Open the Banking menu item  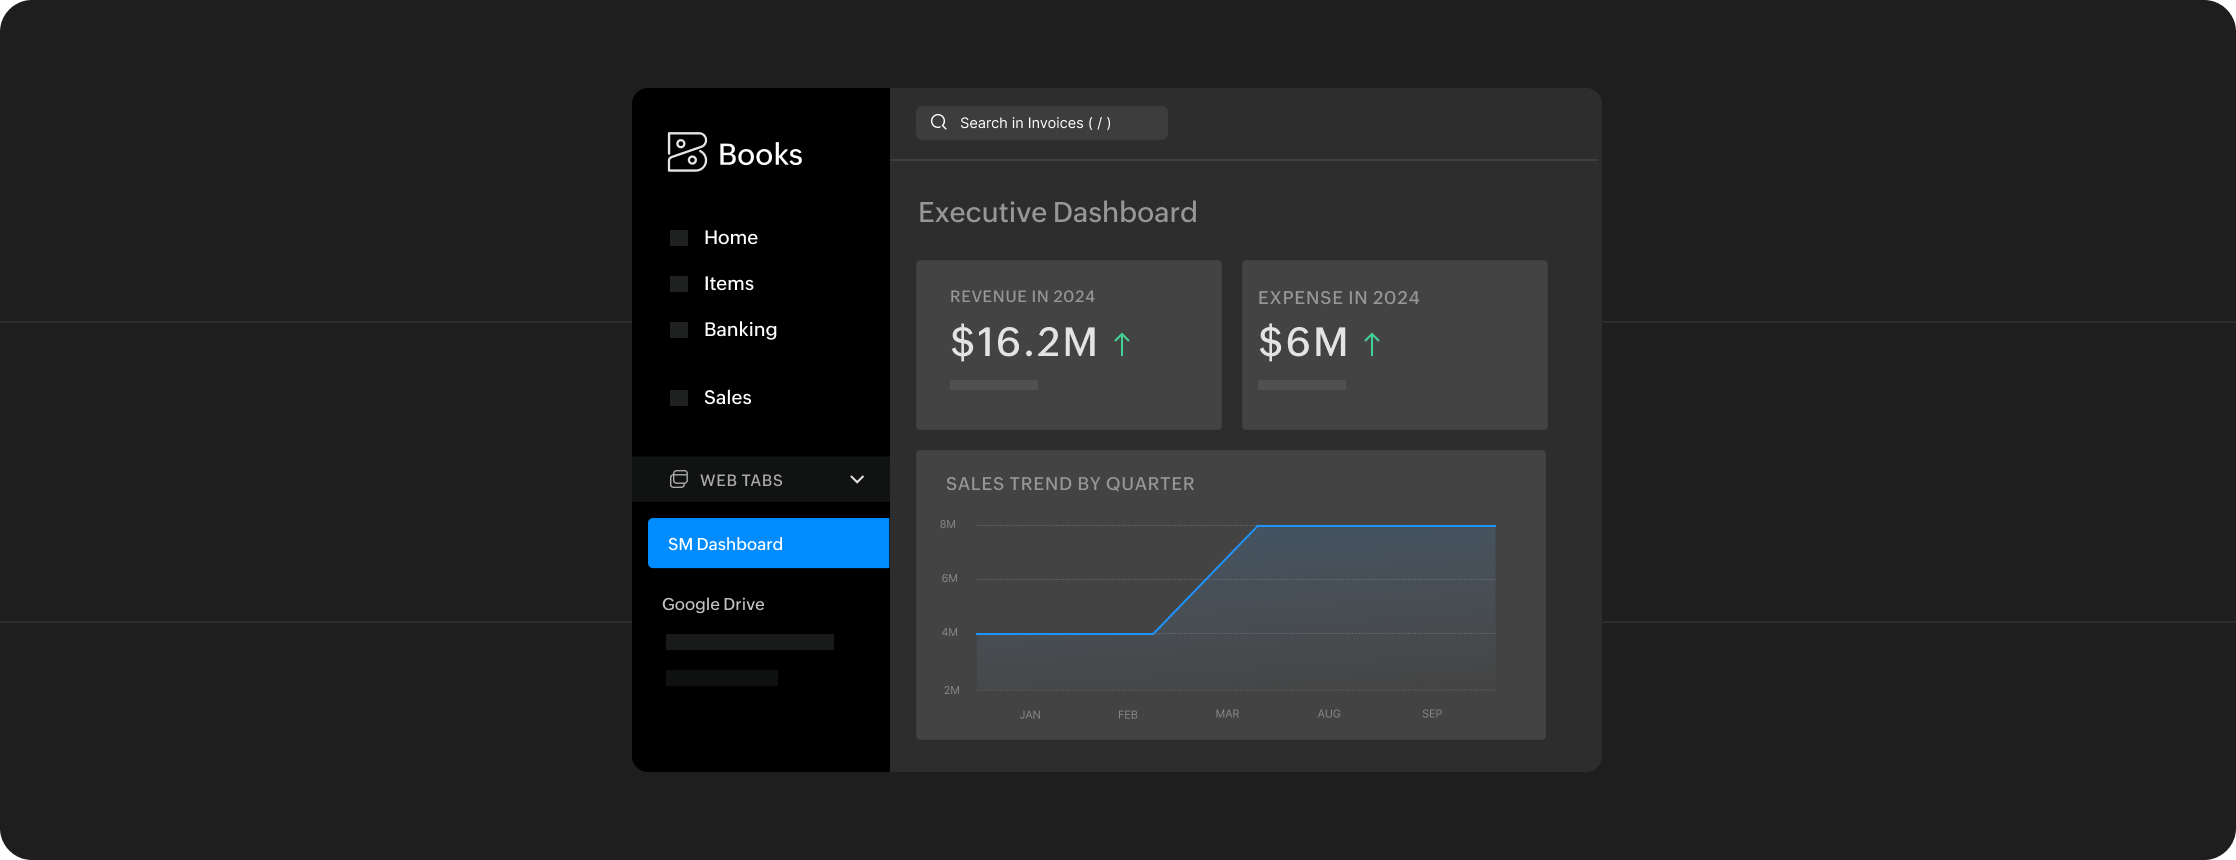[740, 330]
